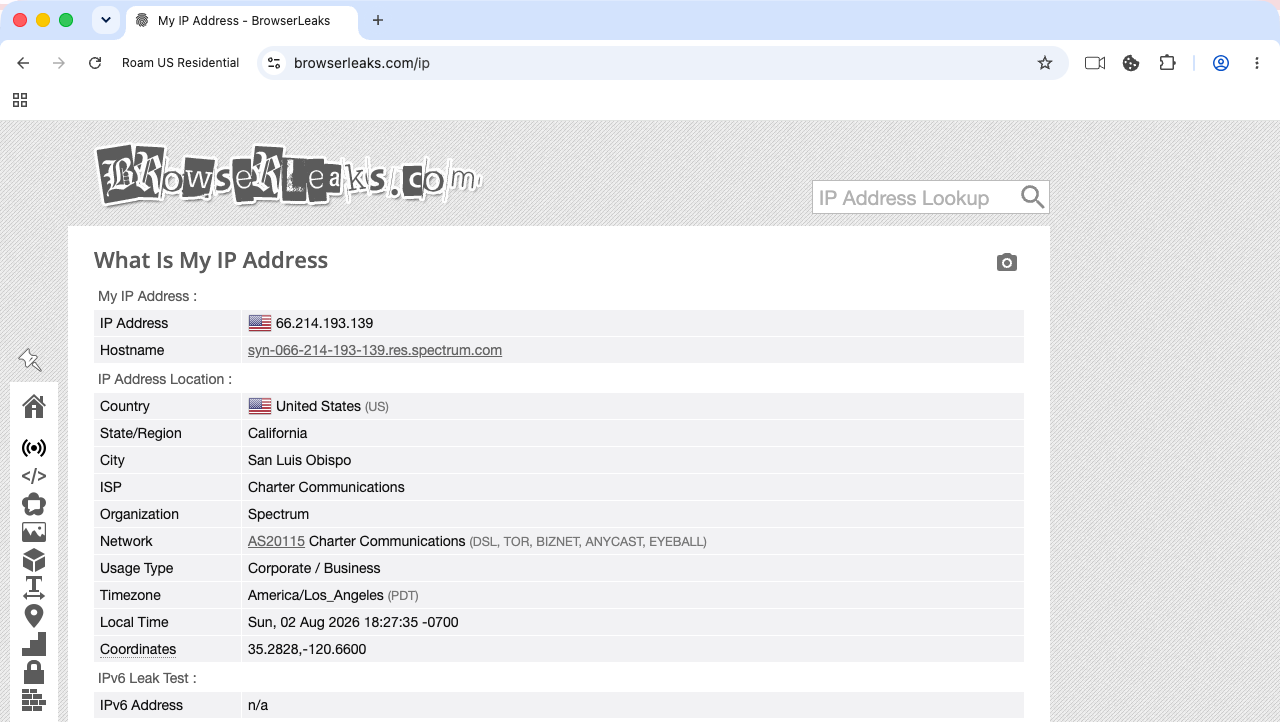Open the Geolocation pin icon in sidebar
The width and height of the screenshot is (1280, 722).
tap(34, 616)
